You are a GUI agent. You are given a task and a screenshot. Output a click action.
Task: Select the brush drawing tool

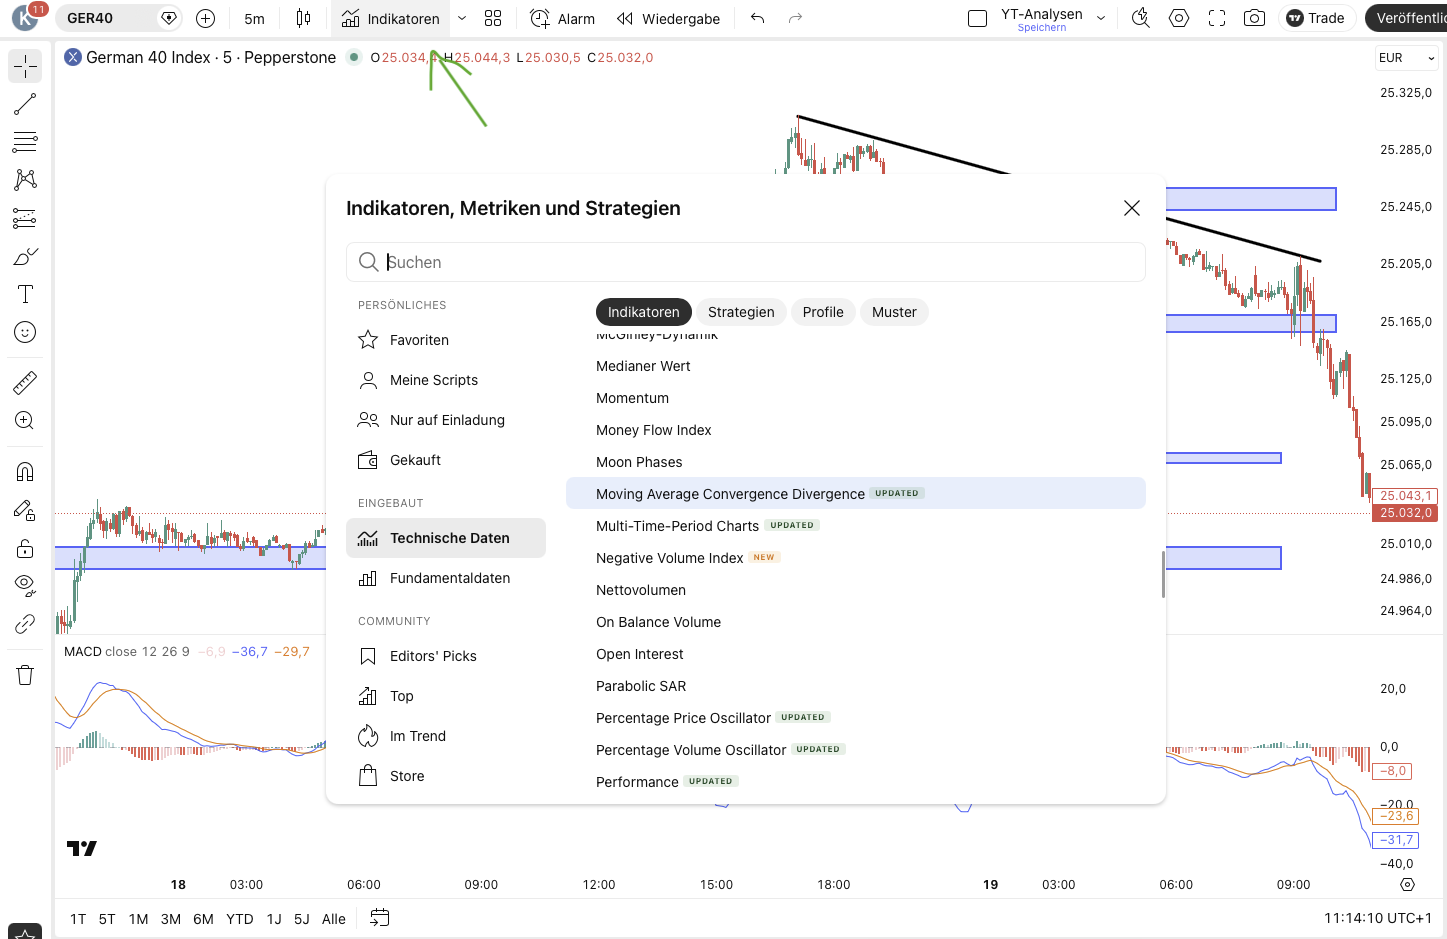25,256
